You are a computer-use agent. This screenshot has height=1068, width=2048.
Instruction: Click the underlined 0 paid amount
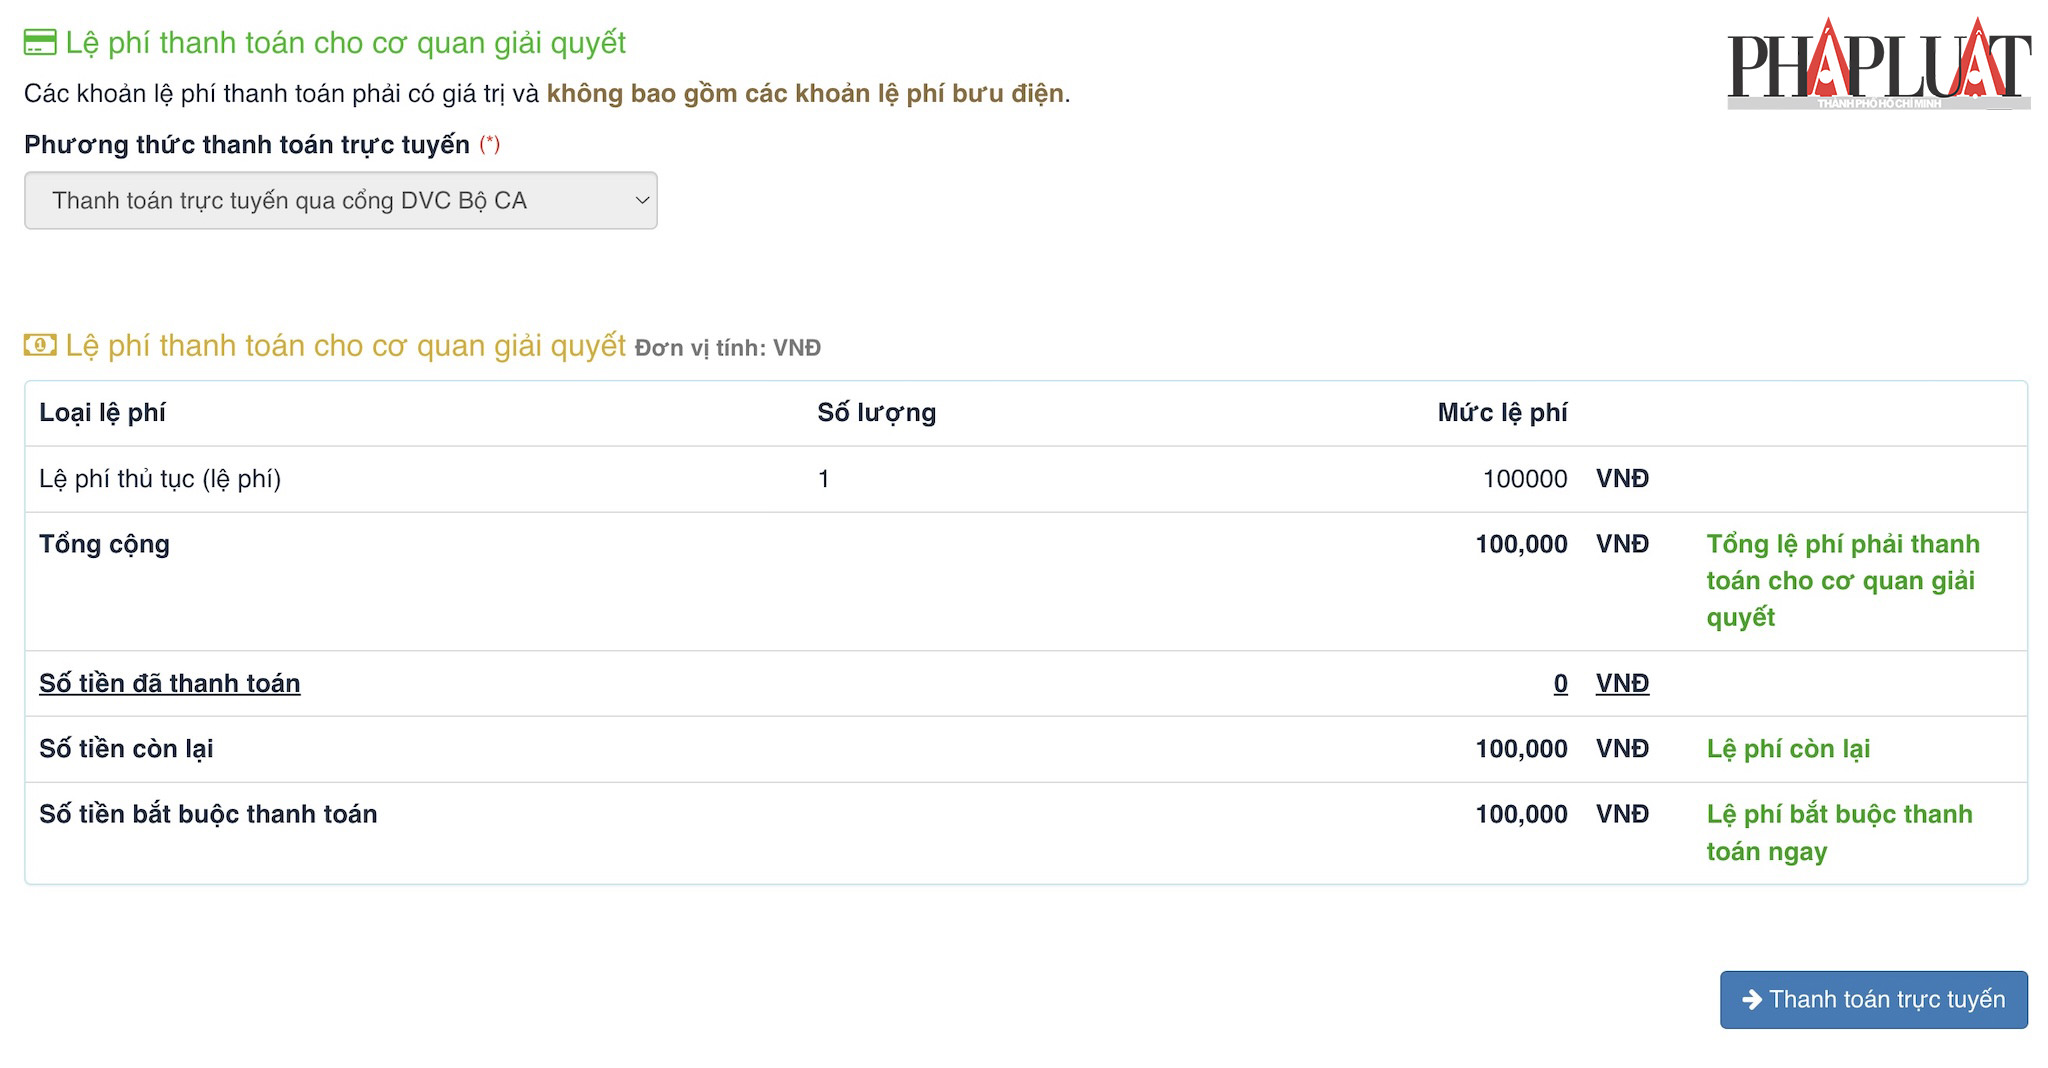click(x=1560, y=683)
